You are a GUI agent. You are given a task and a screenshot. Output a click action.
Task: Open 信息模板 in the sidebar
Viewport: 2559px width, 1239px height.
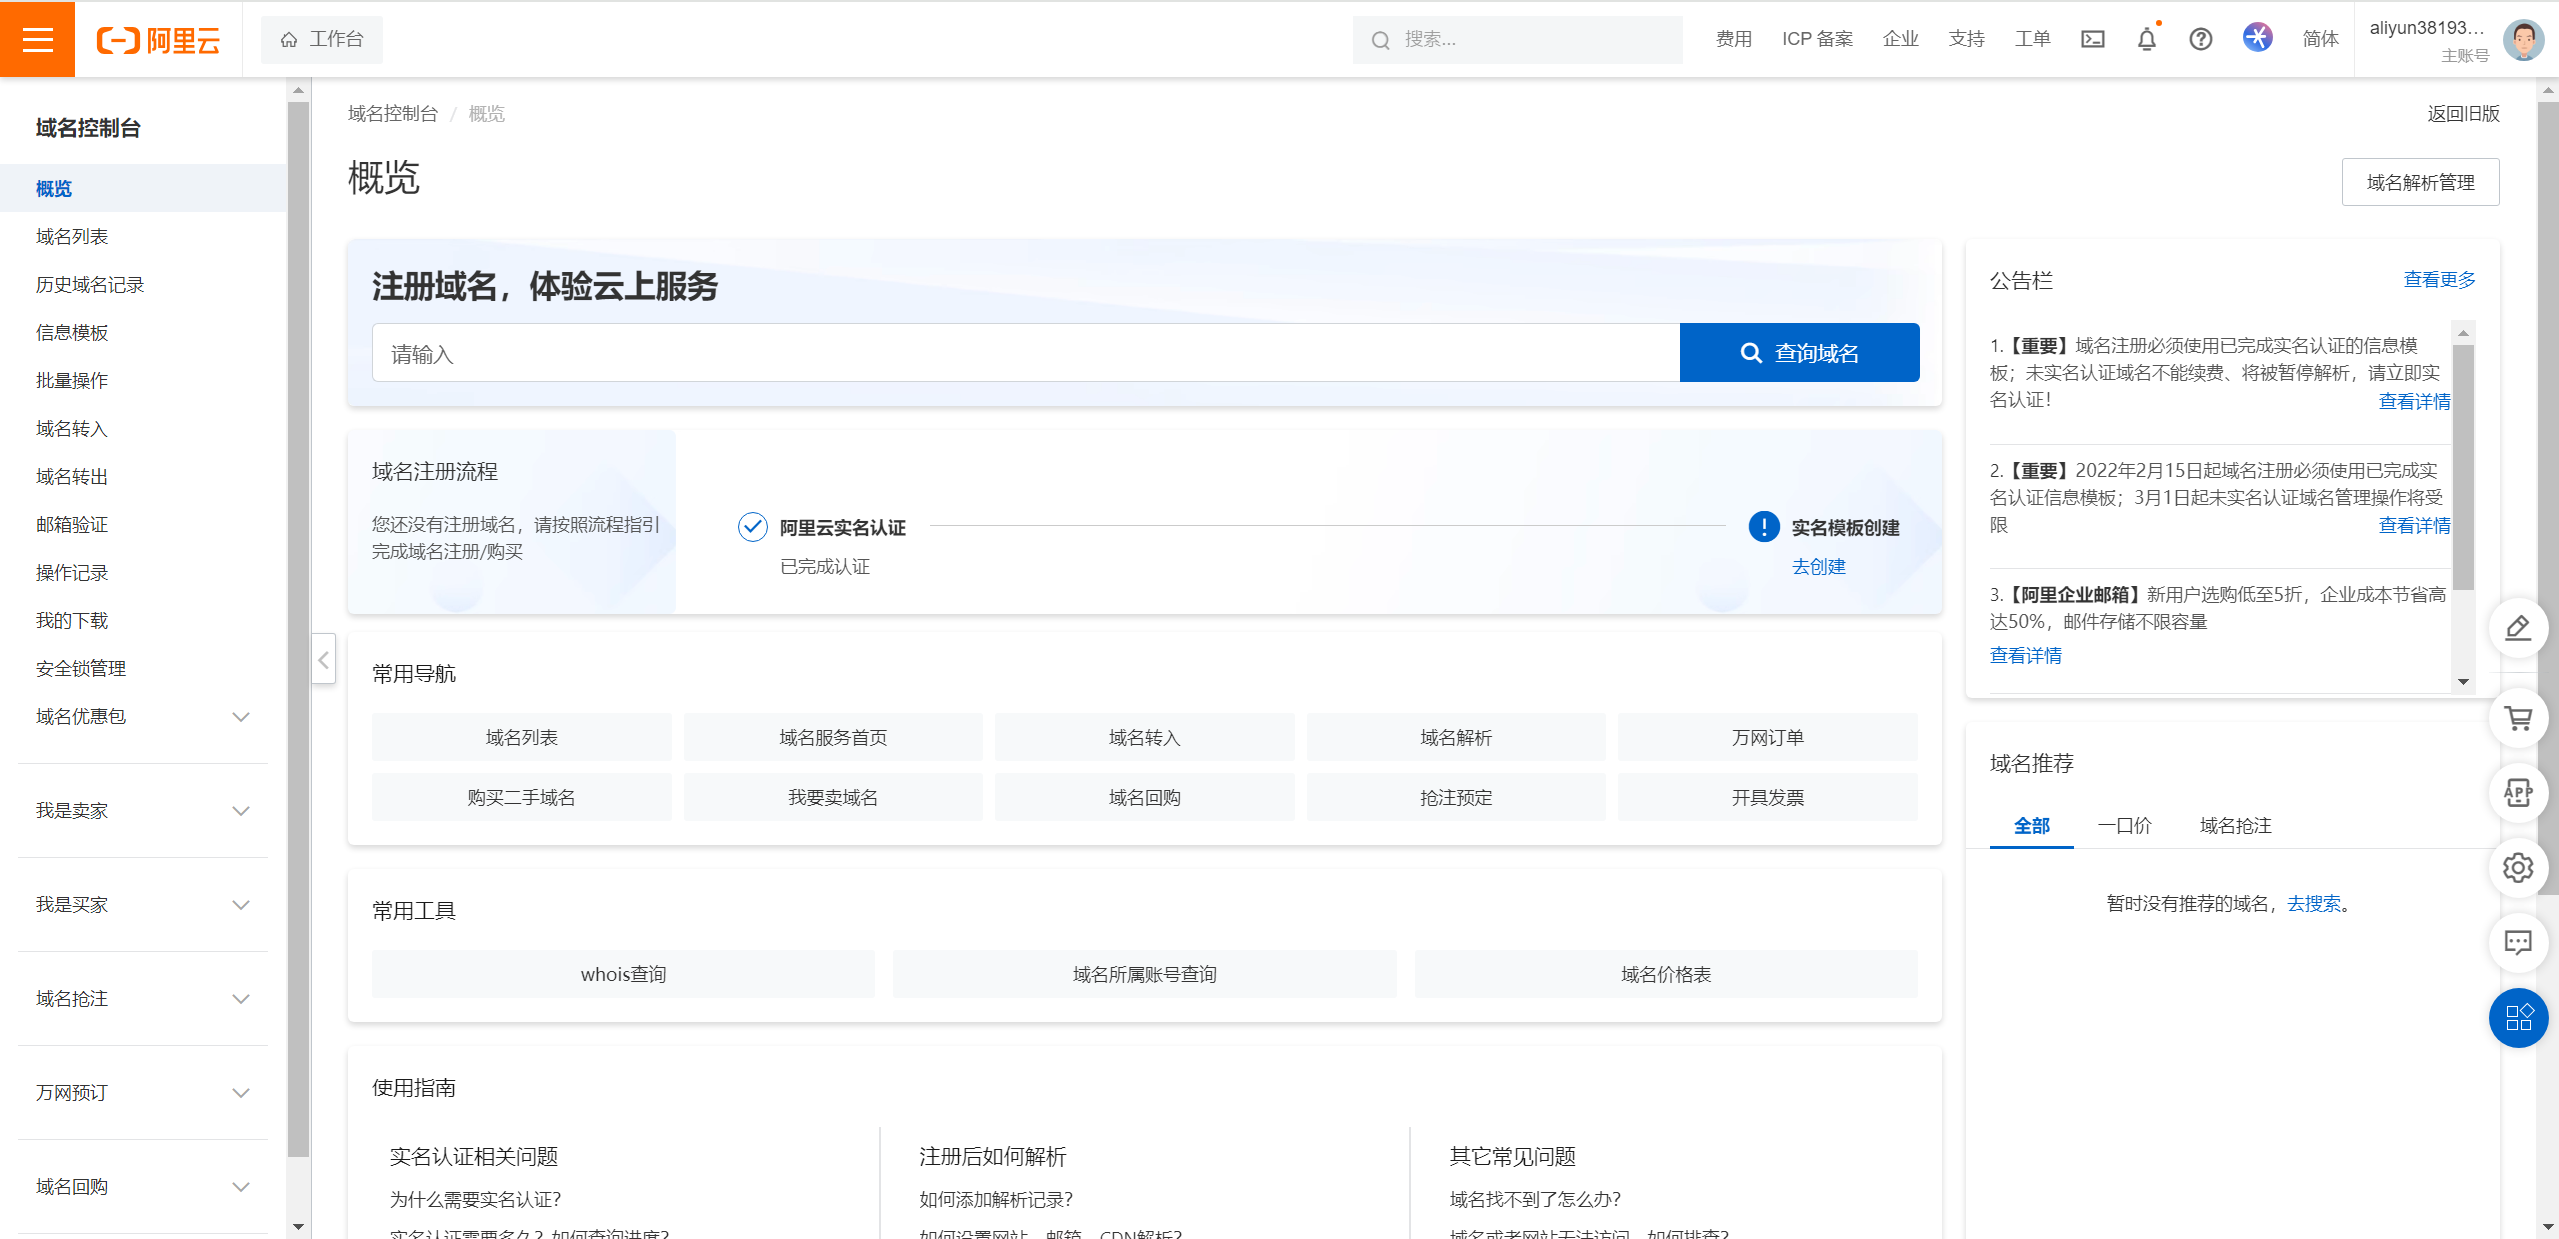(72, 333)
